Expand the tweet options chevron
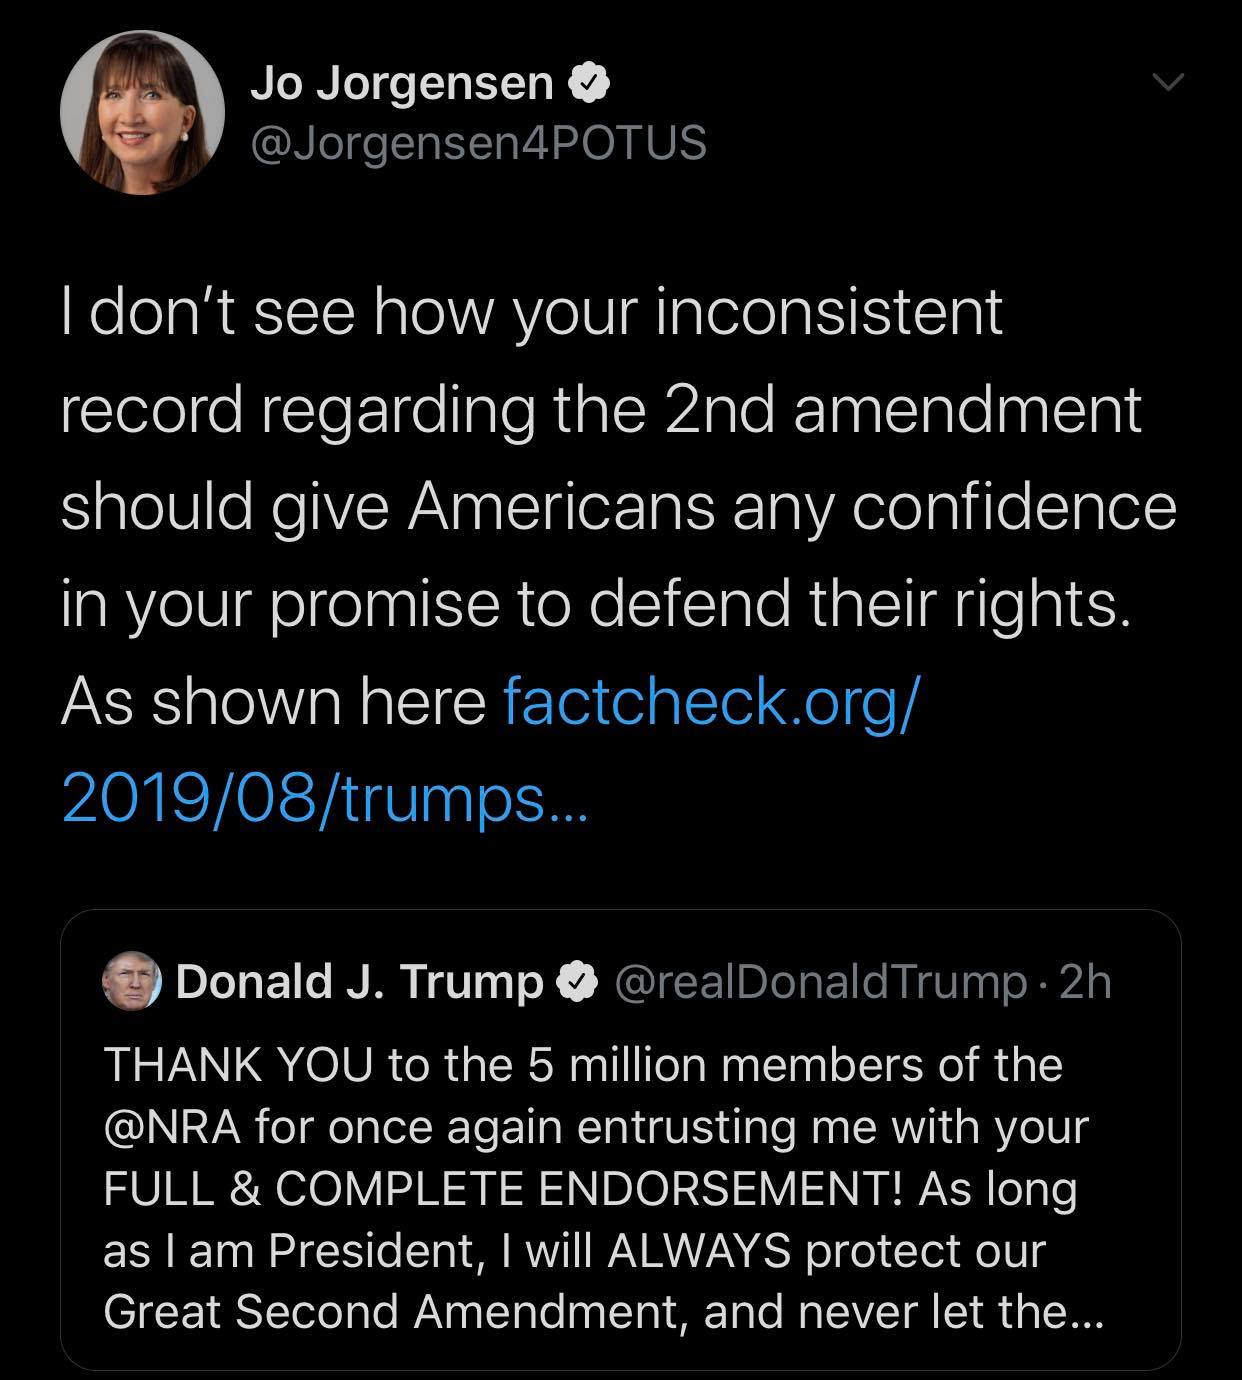1242x1380 pixels. coord(1166,81)
